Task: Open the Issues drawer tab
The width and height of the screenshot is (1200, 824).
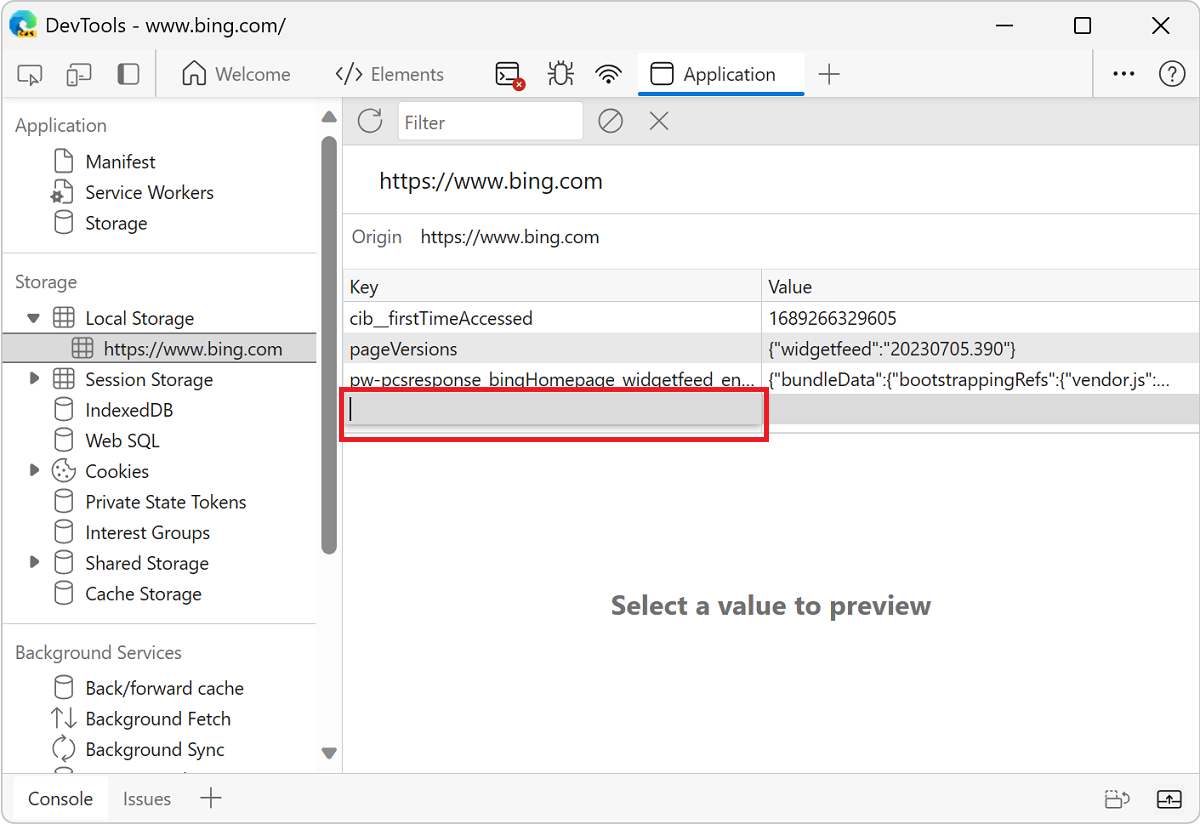Action: 146,798
